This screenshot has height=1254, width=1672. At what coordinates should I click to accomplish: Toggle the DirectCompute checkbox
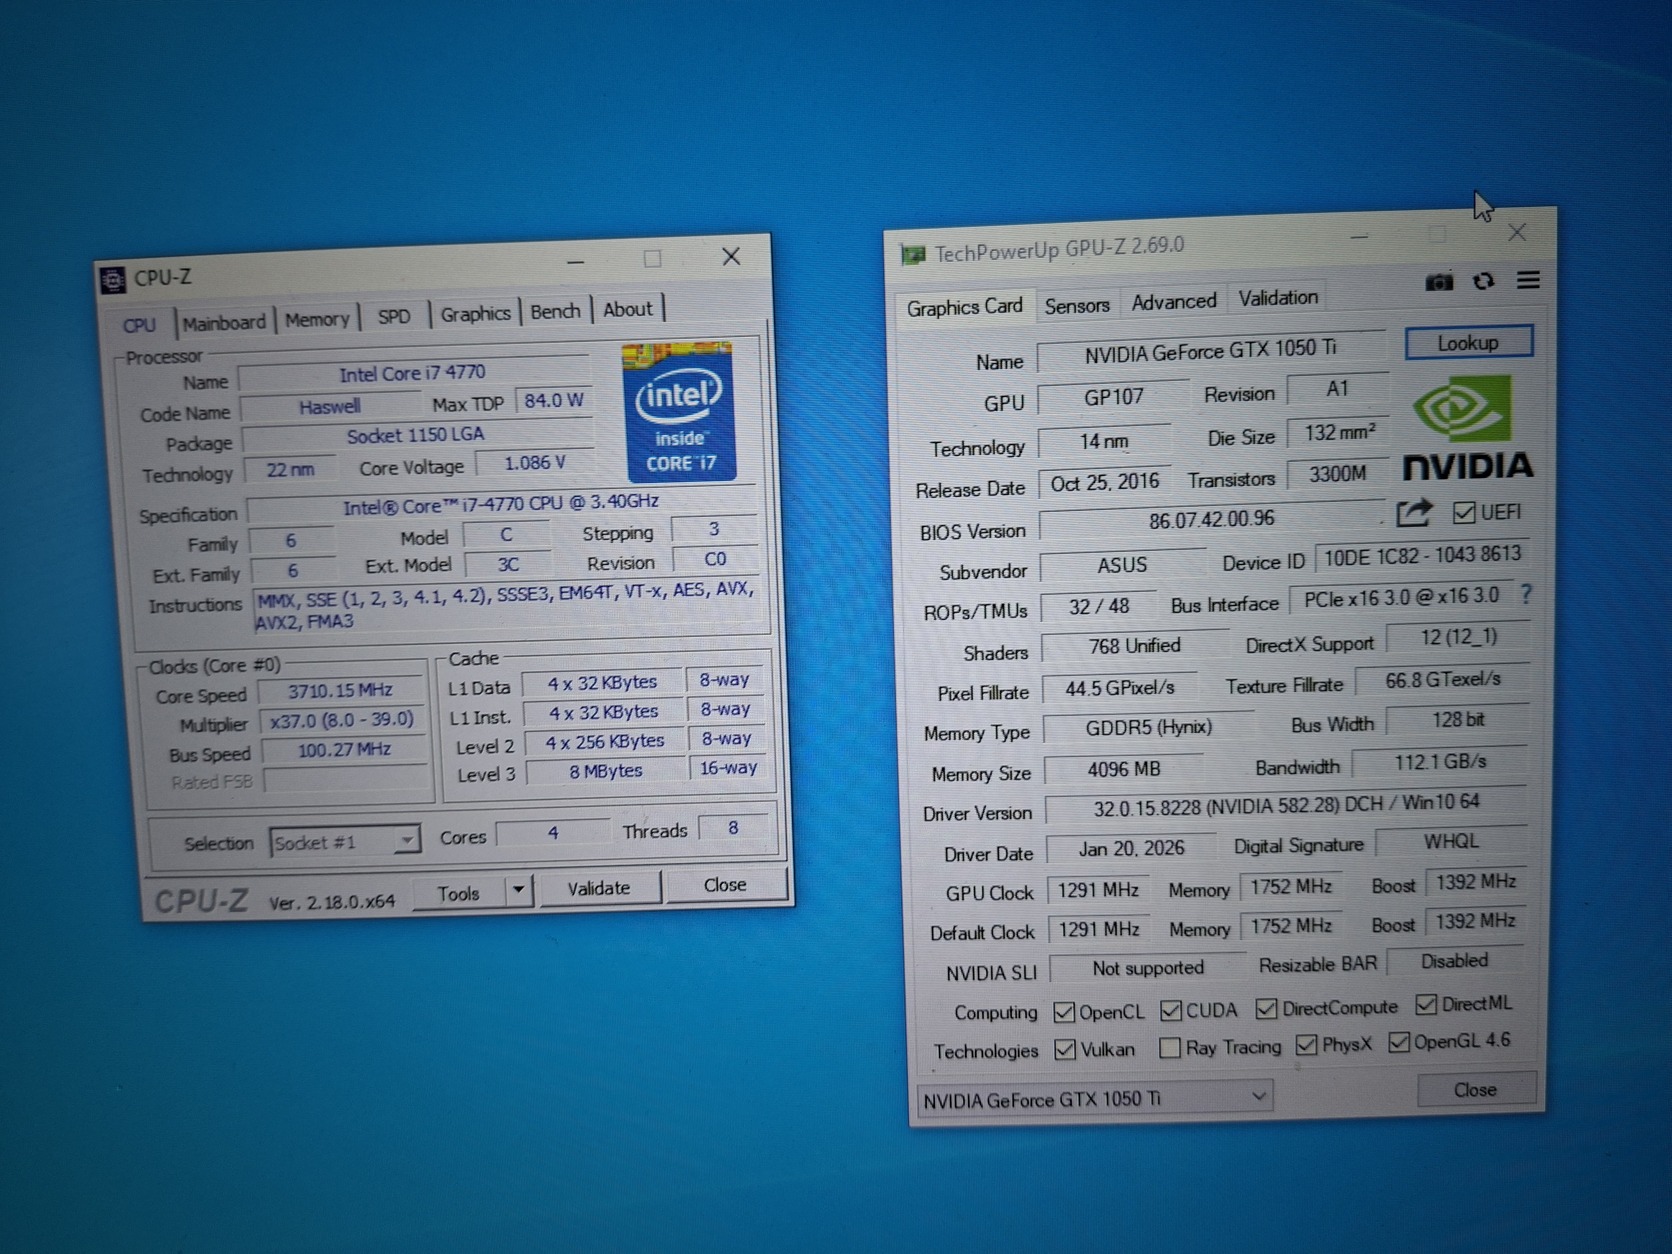click(1266, 1008)
